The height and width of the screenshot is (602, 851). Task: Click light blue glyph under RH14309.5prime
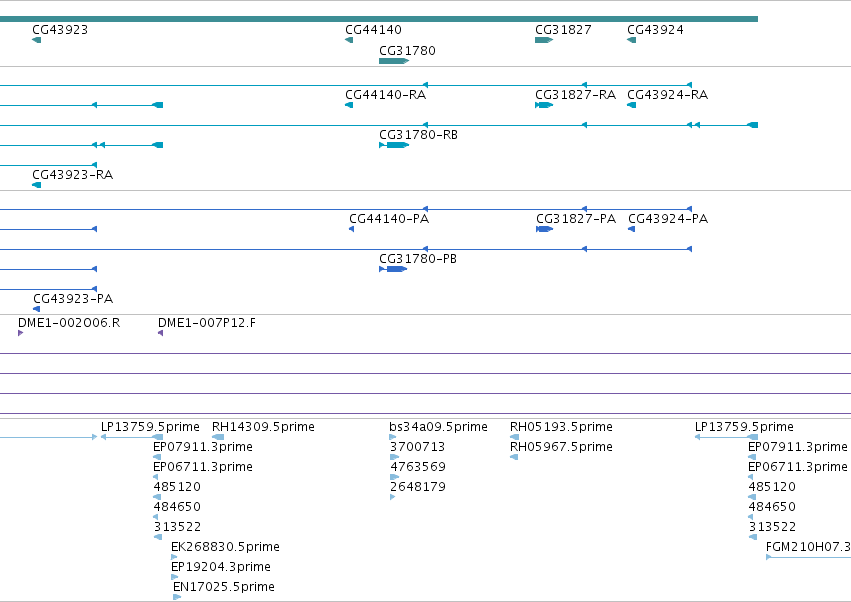(x=218, y=437)
